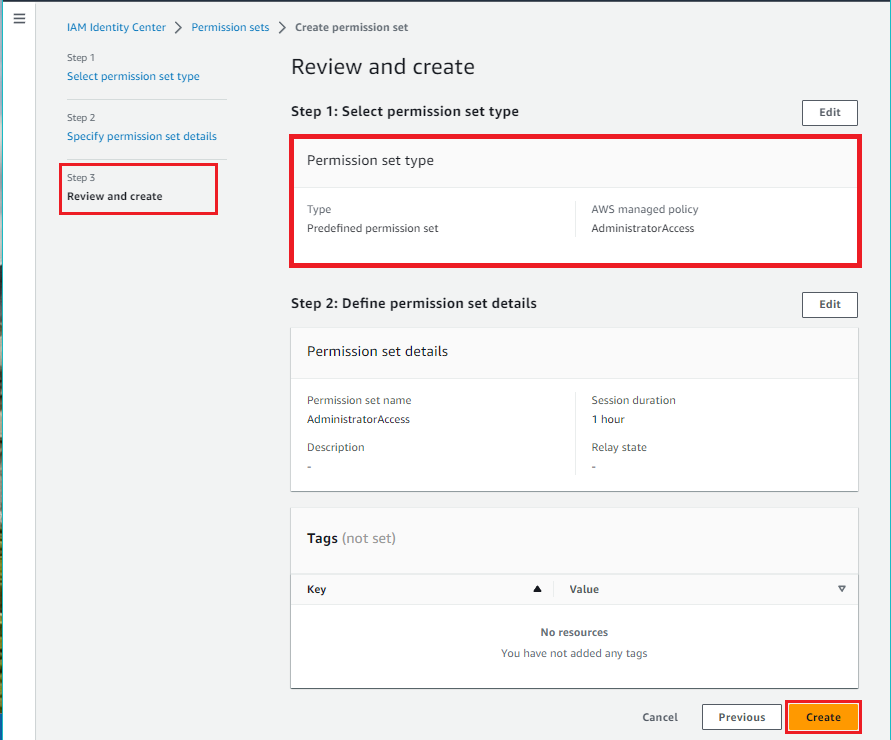
Task: Go to IAM Identity Center breadcrumb
Action: point(116,27)
